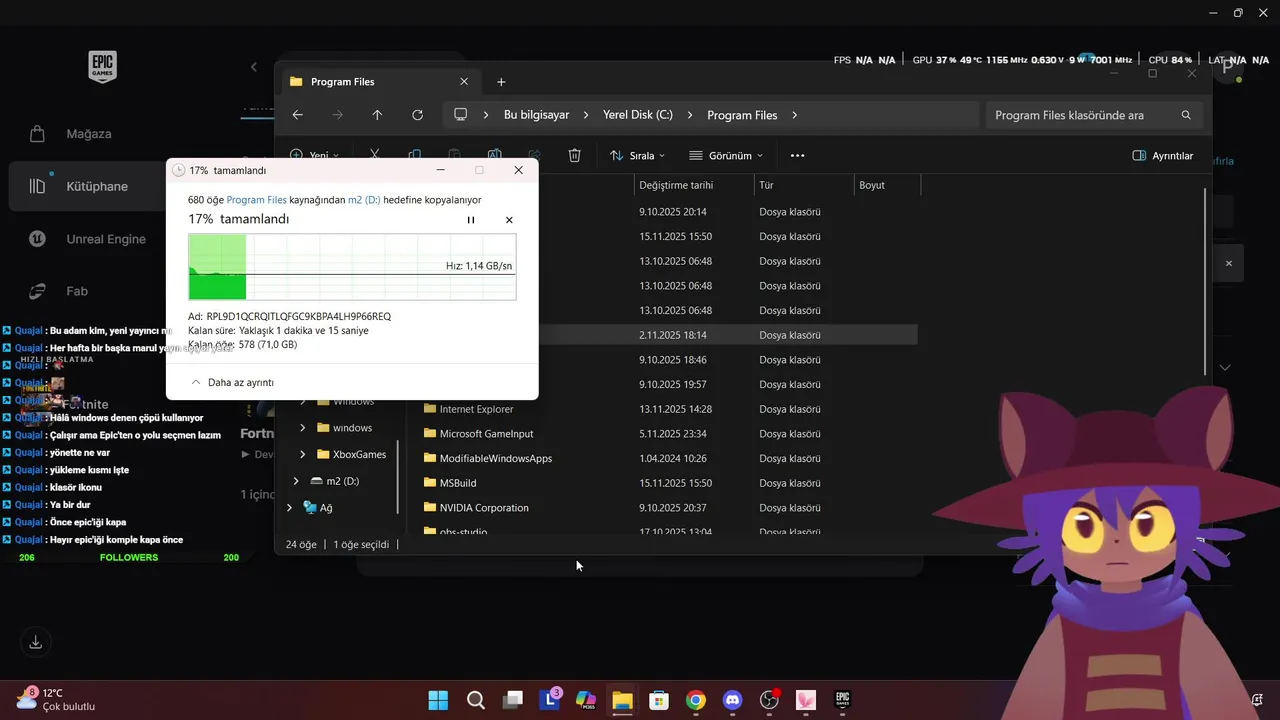Open a new Explorer tab with plus button
The image size is (1280, 720).
click(x=501, y=82)
